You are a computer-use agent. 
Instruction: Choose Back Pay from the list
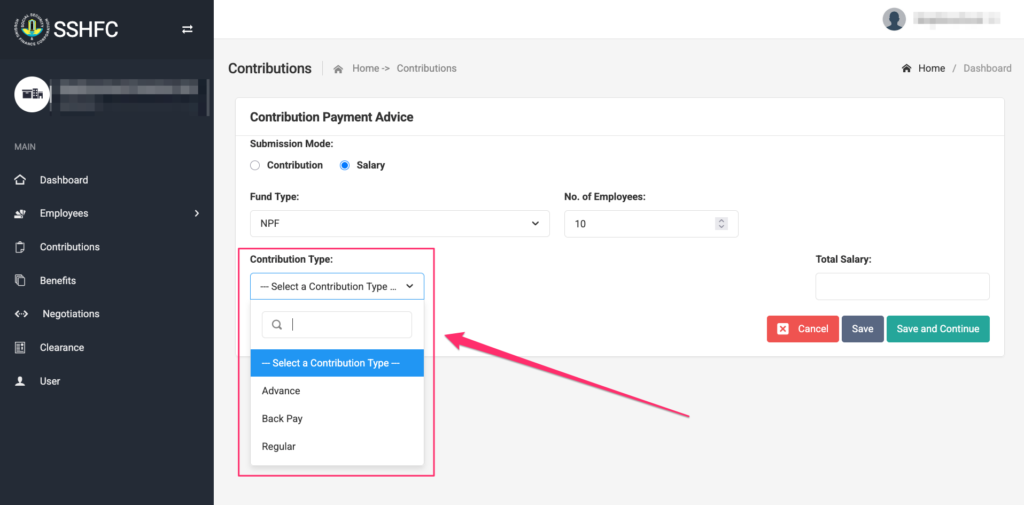coord(282,419)
